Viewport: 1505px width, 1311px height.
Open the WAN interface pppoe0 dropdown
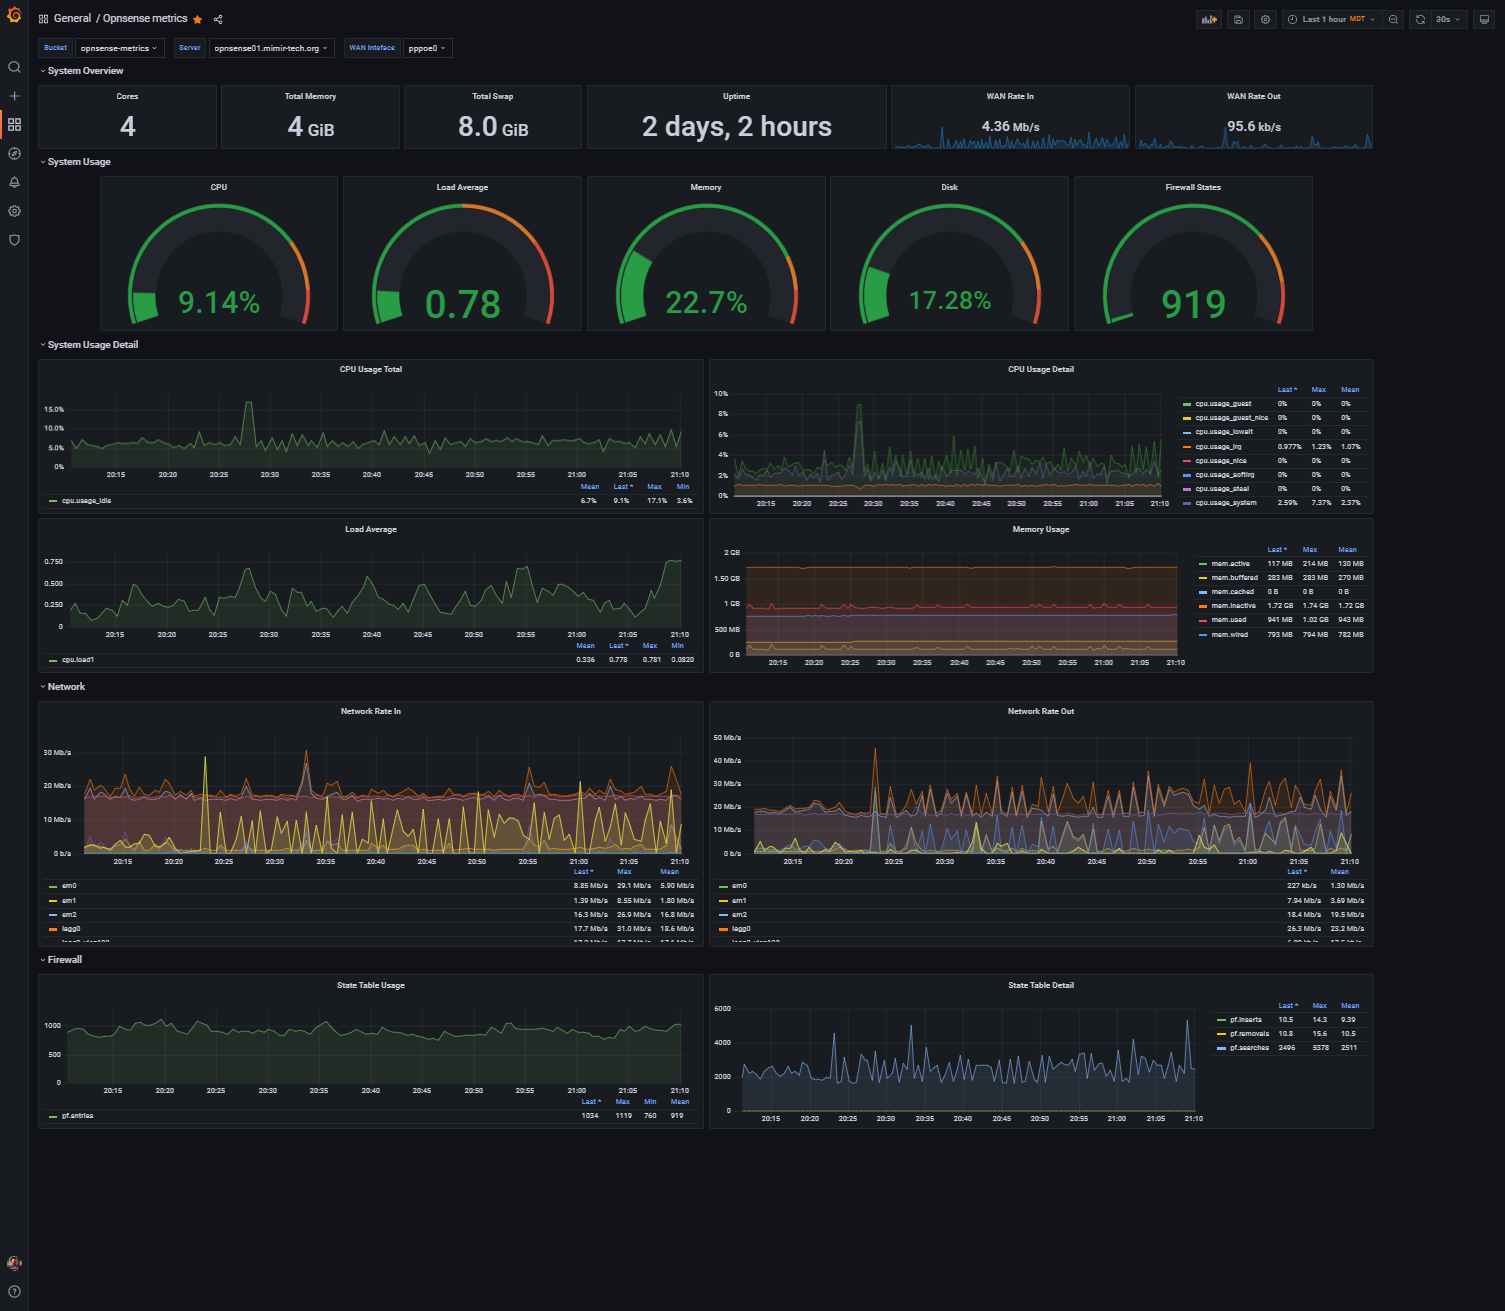pyautogui.click(x=427, y=48)
